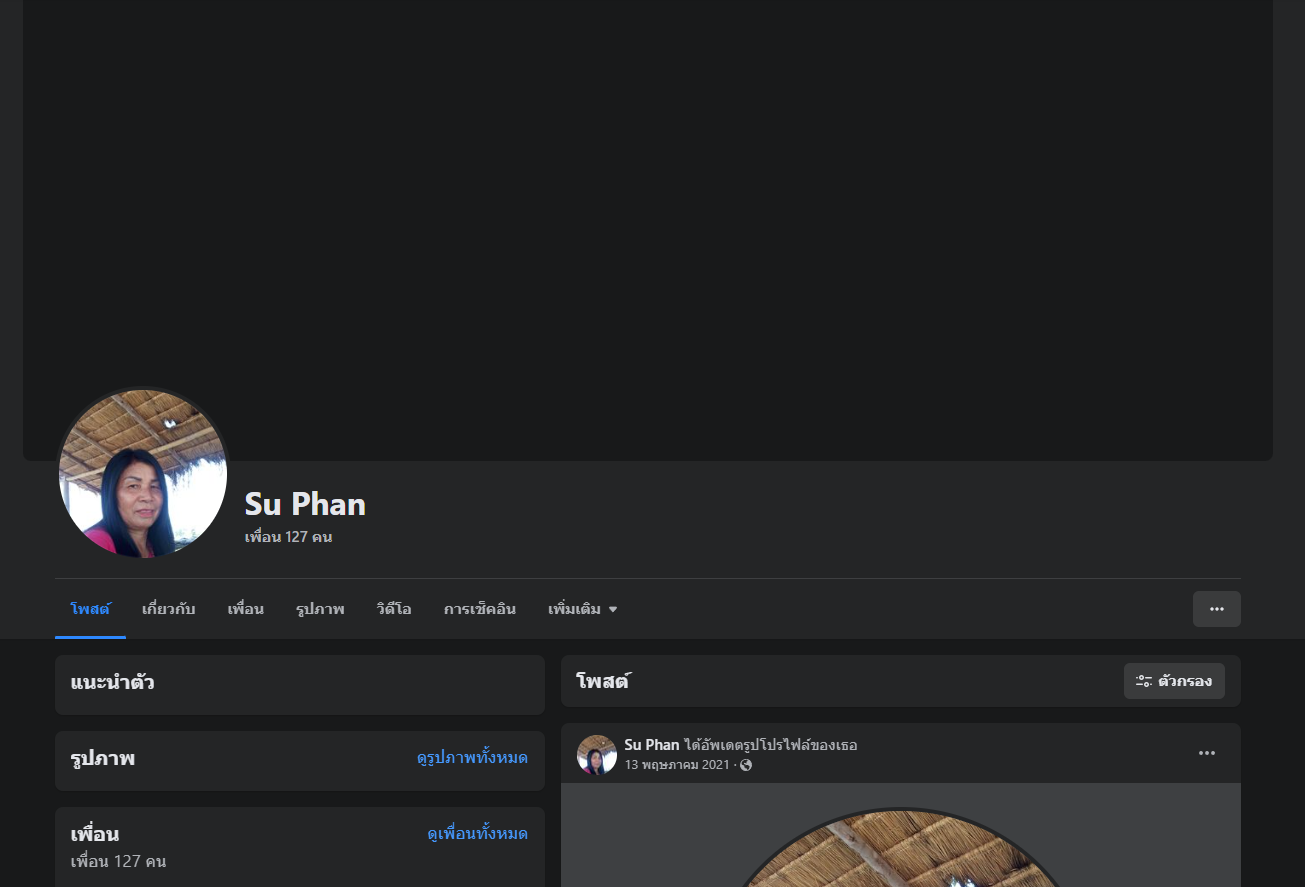The height and width of the screenshot is (887, 1305).
Task: Click the รูปภาพ card heading
Action: (x=103, y=759)
